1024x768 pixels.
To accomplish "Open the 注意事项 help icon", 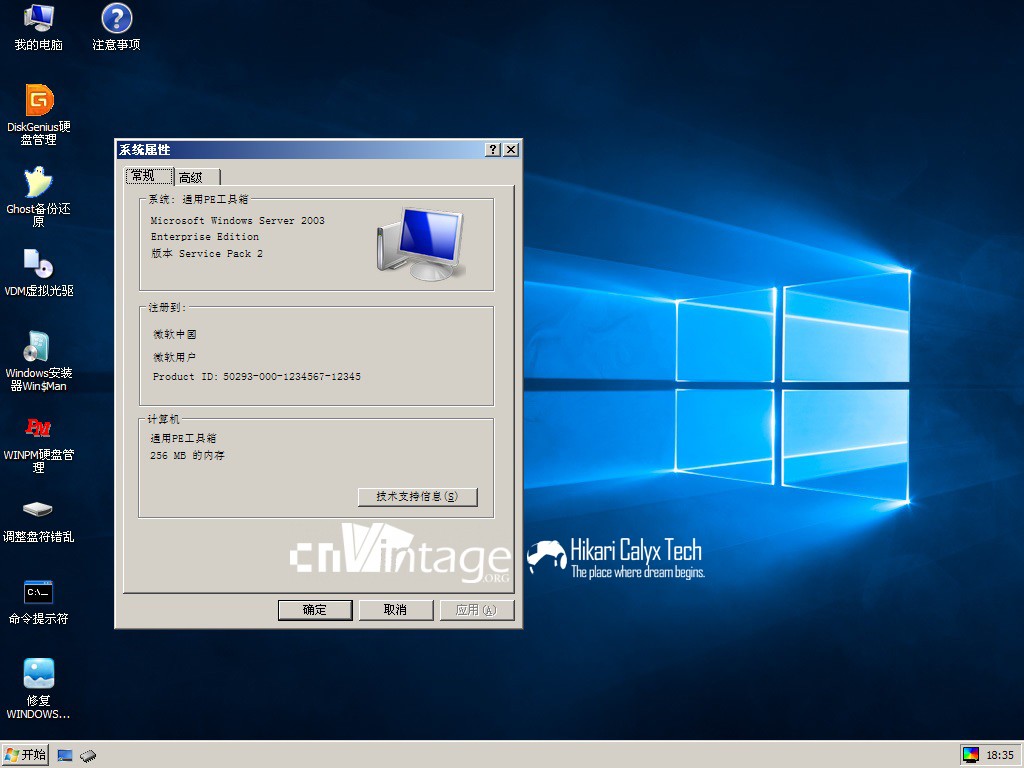I will (x=116, y=26).
